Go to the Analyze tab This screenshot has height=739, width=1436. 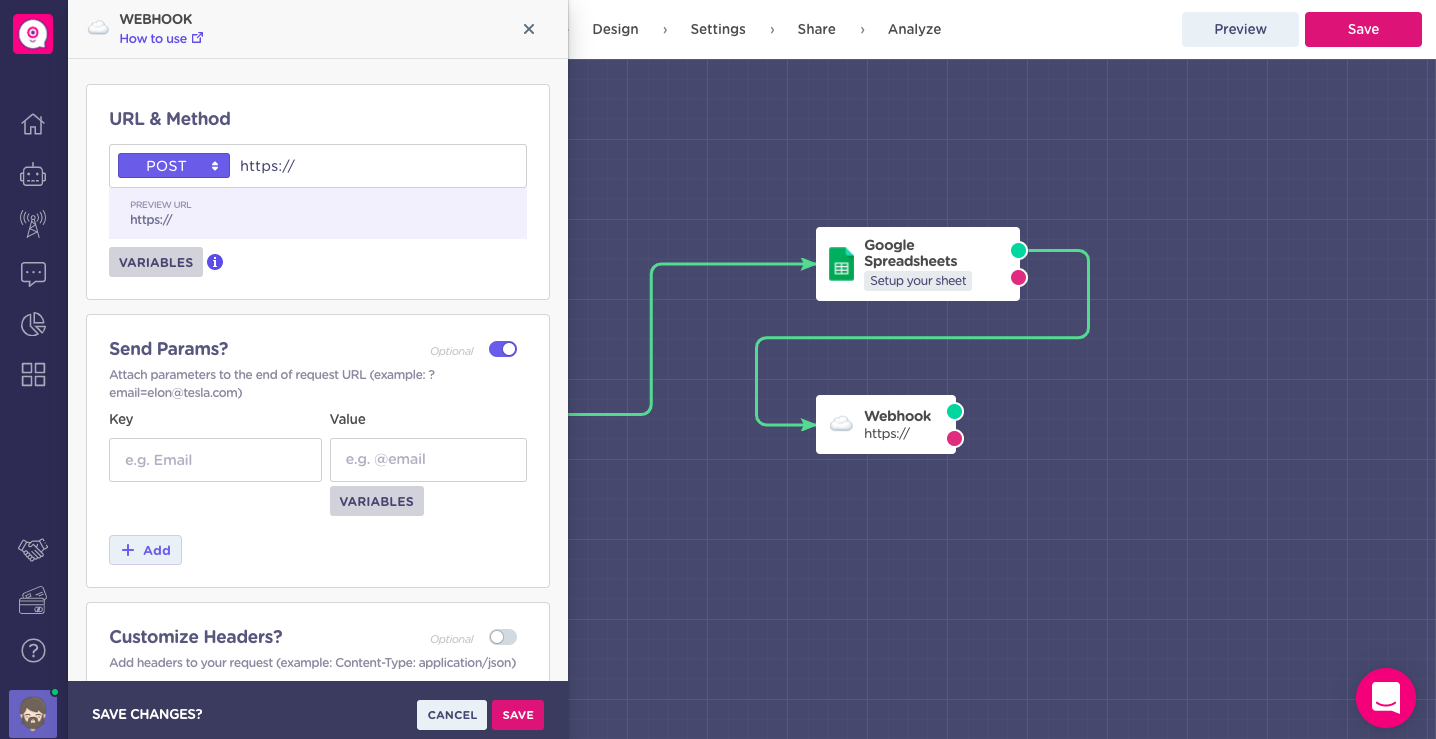click(914, 29)
